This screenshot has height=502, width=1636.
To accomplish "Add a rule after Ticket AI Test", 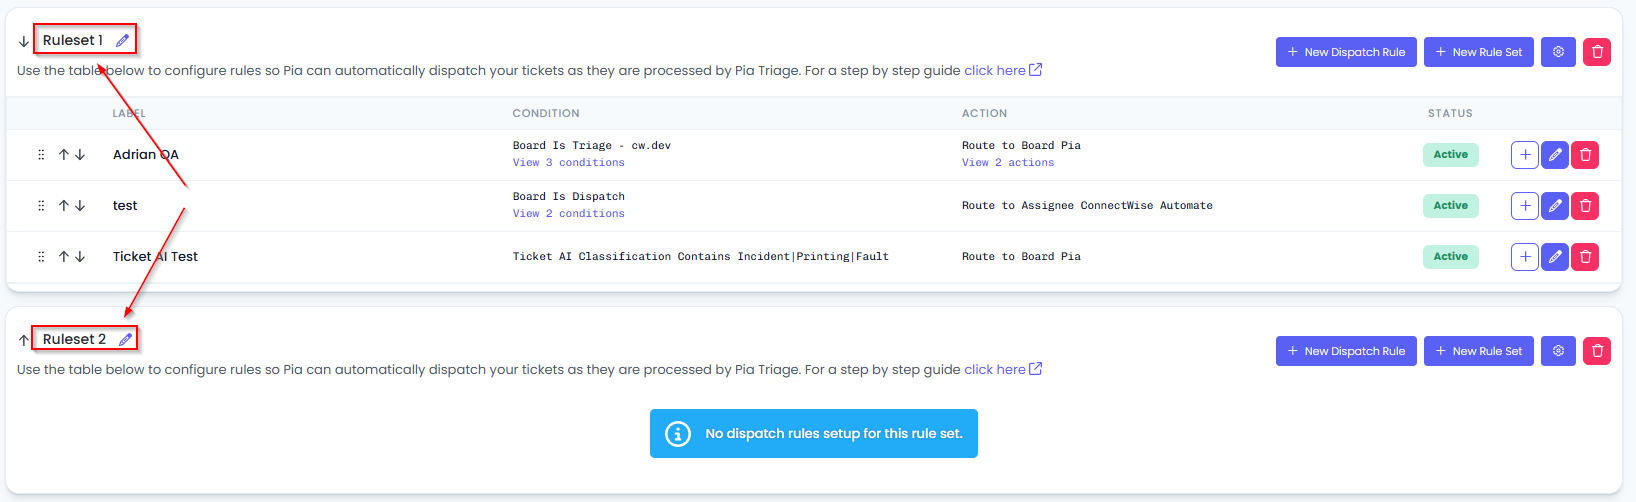I will (x=1525, y=257).
